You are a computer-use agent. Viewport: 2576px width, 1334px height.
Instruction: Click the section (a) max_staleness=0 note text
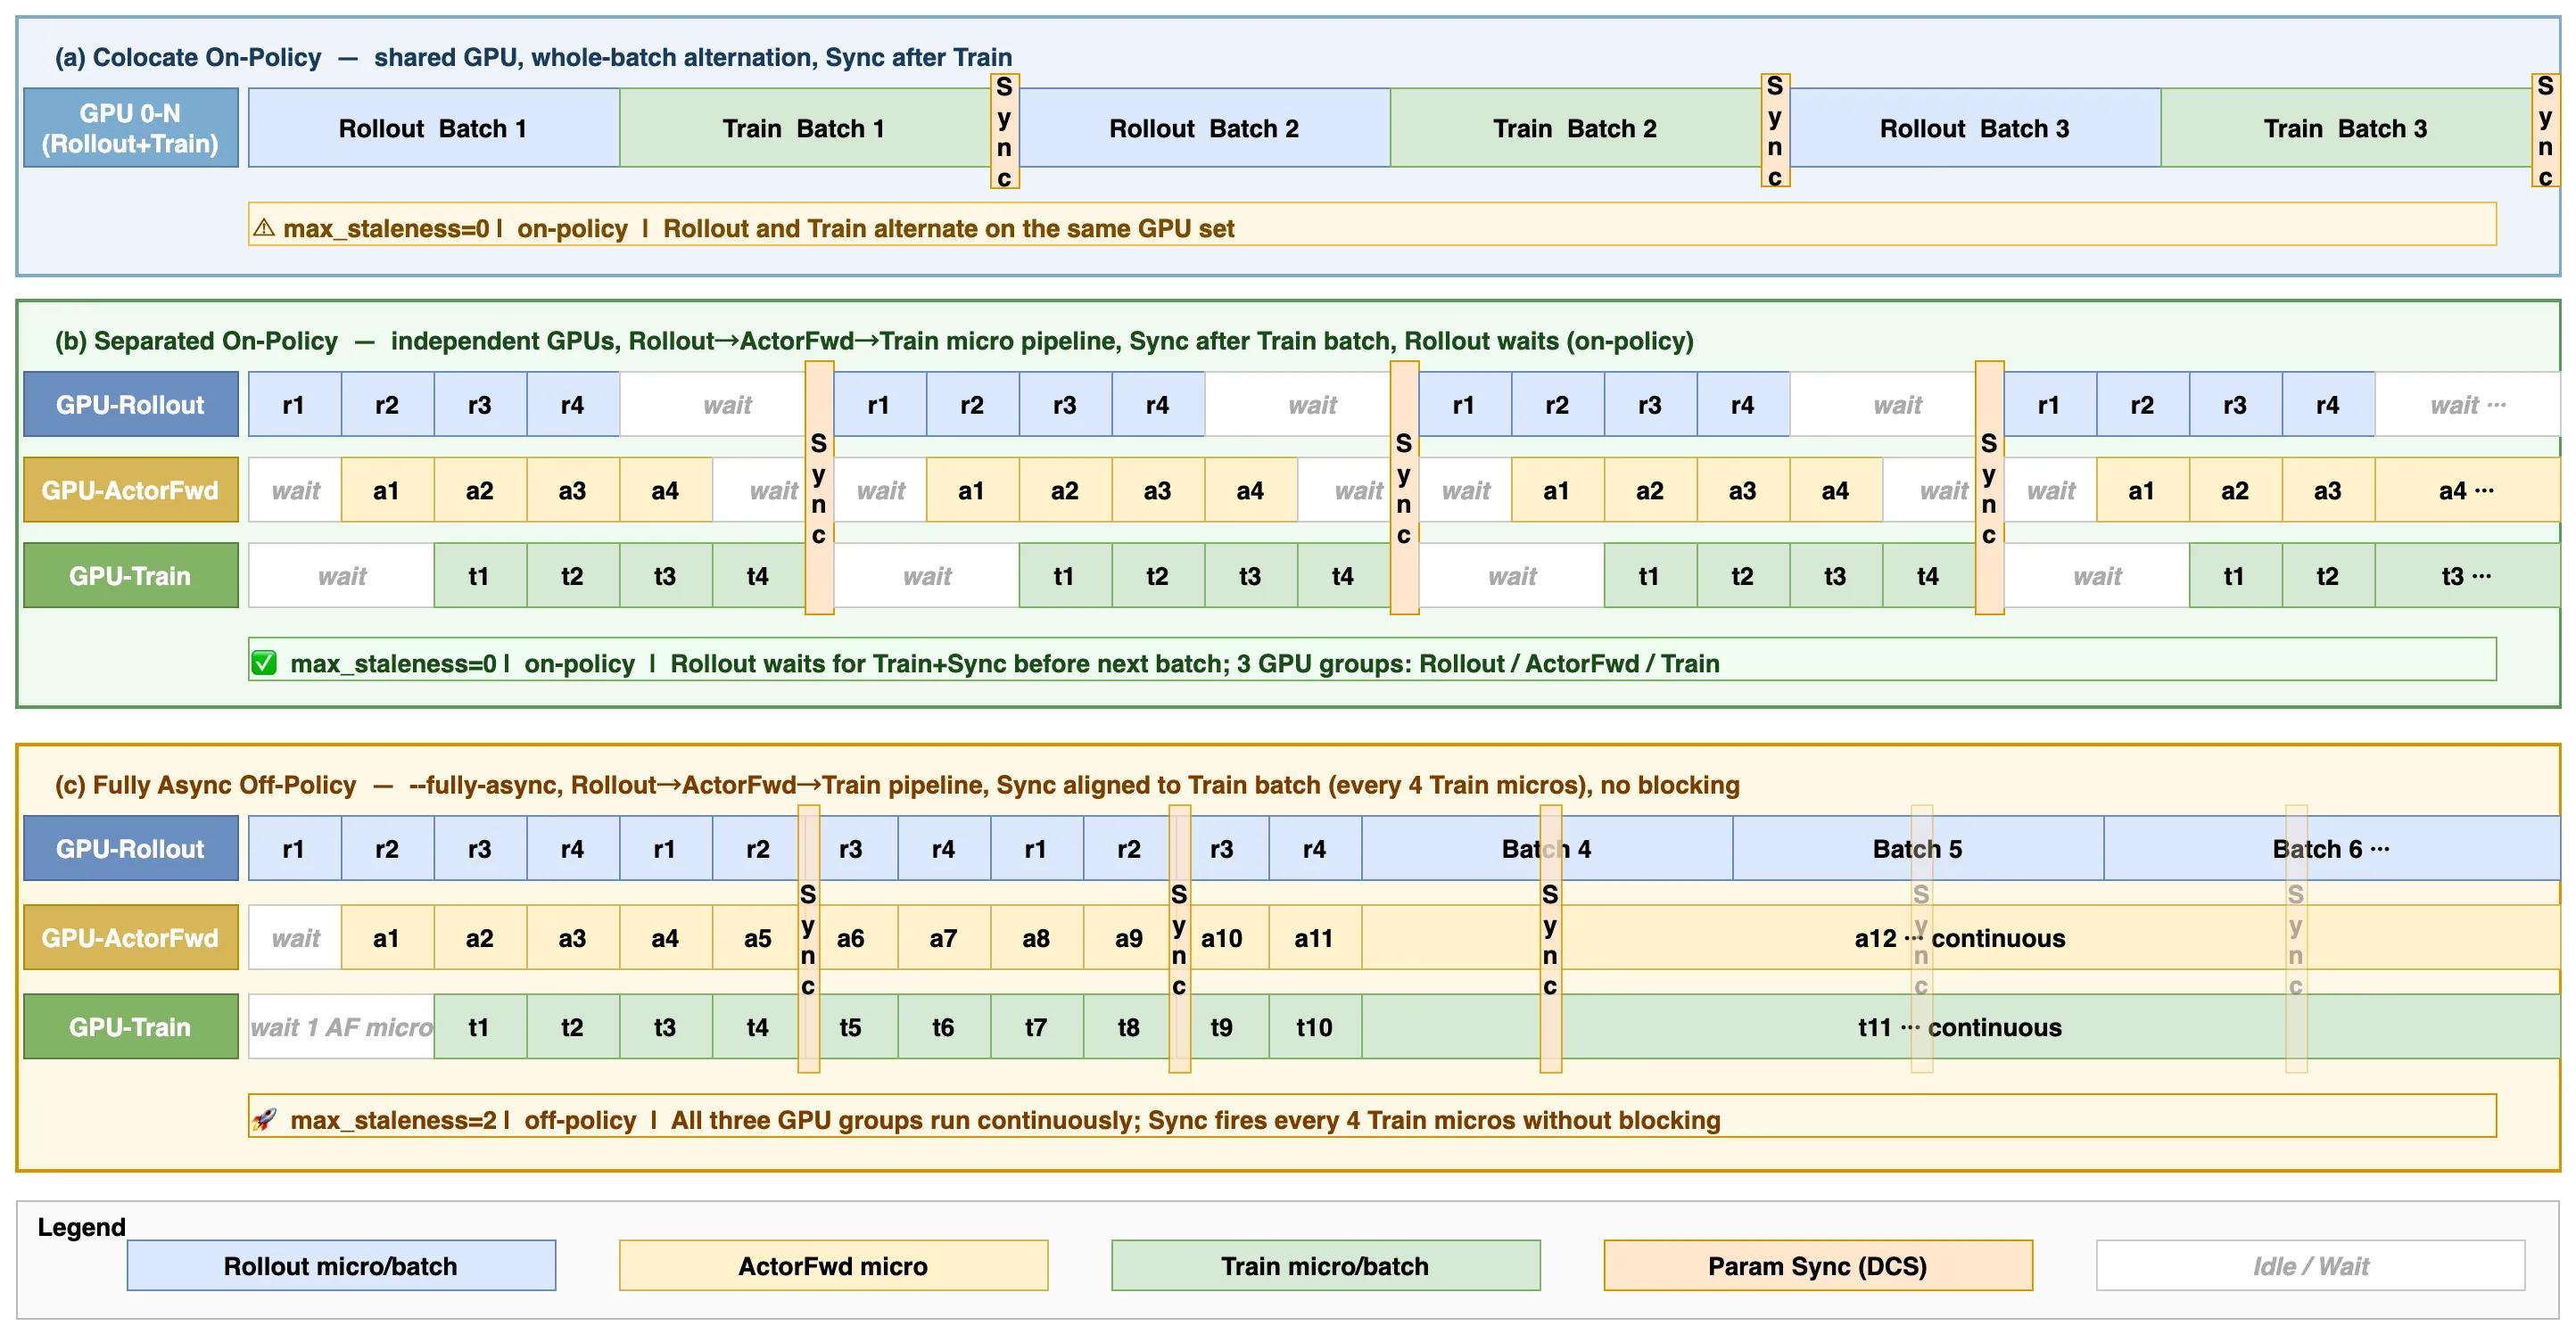point(759,228)
